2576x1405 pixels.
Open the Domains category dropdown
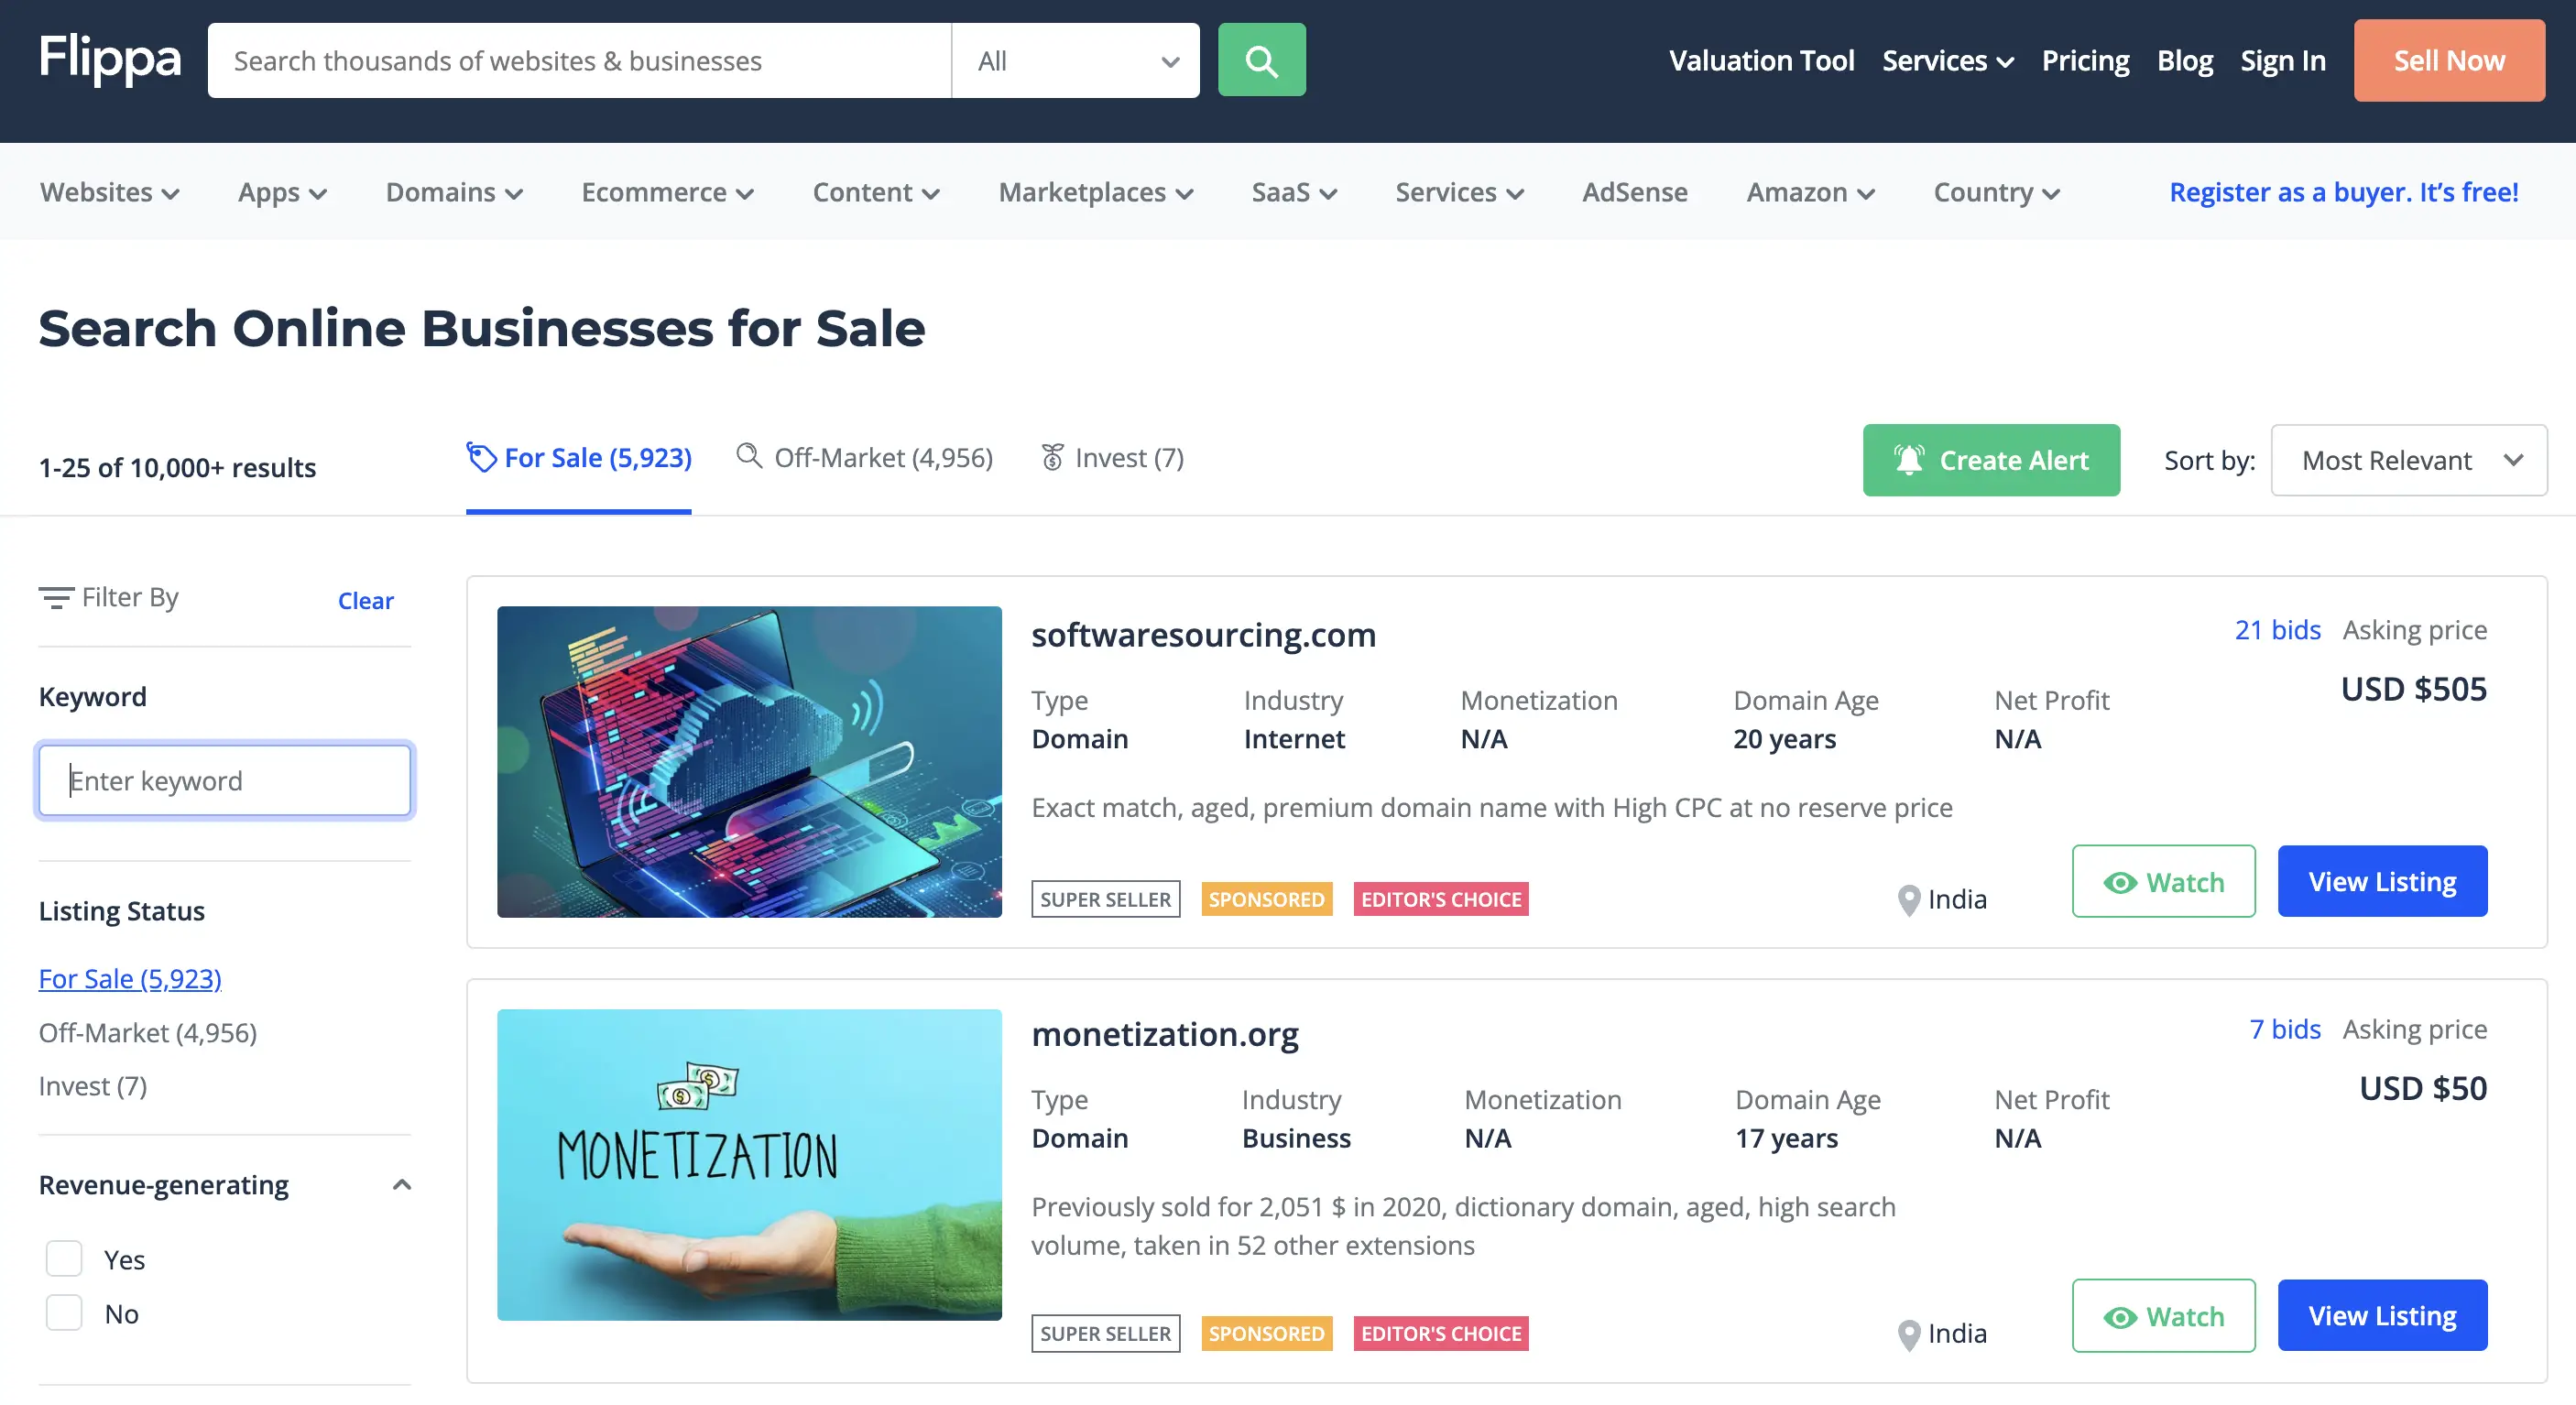[454, 192]
